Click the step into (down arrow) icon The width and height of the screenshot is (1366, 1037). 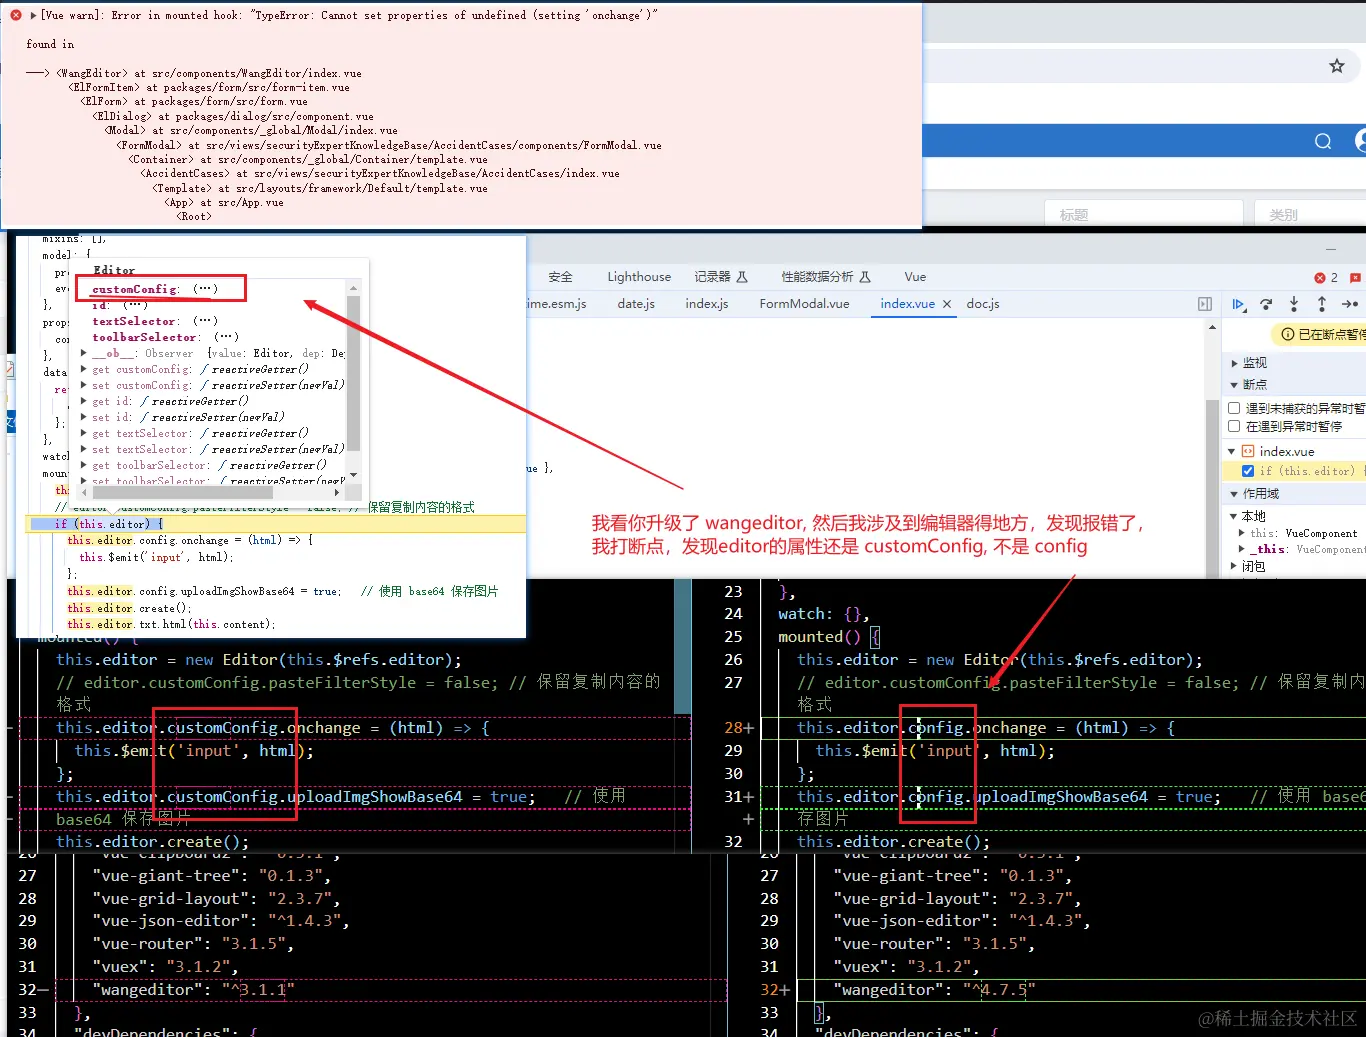tap(1294, 304)
